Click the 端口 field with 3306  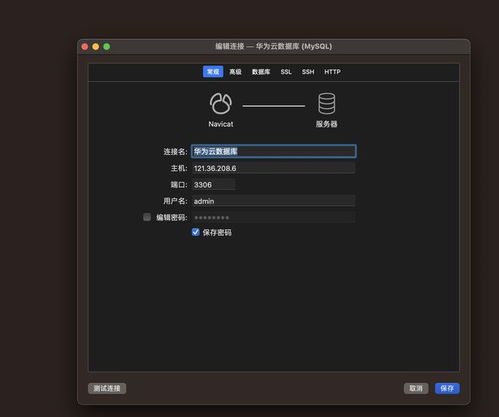pos(214,185)
